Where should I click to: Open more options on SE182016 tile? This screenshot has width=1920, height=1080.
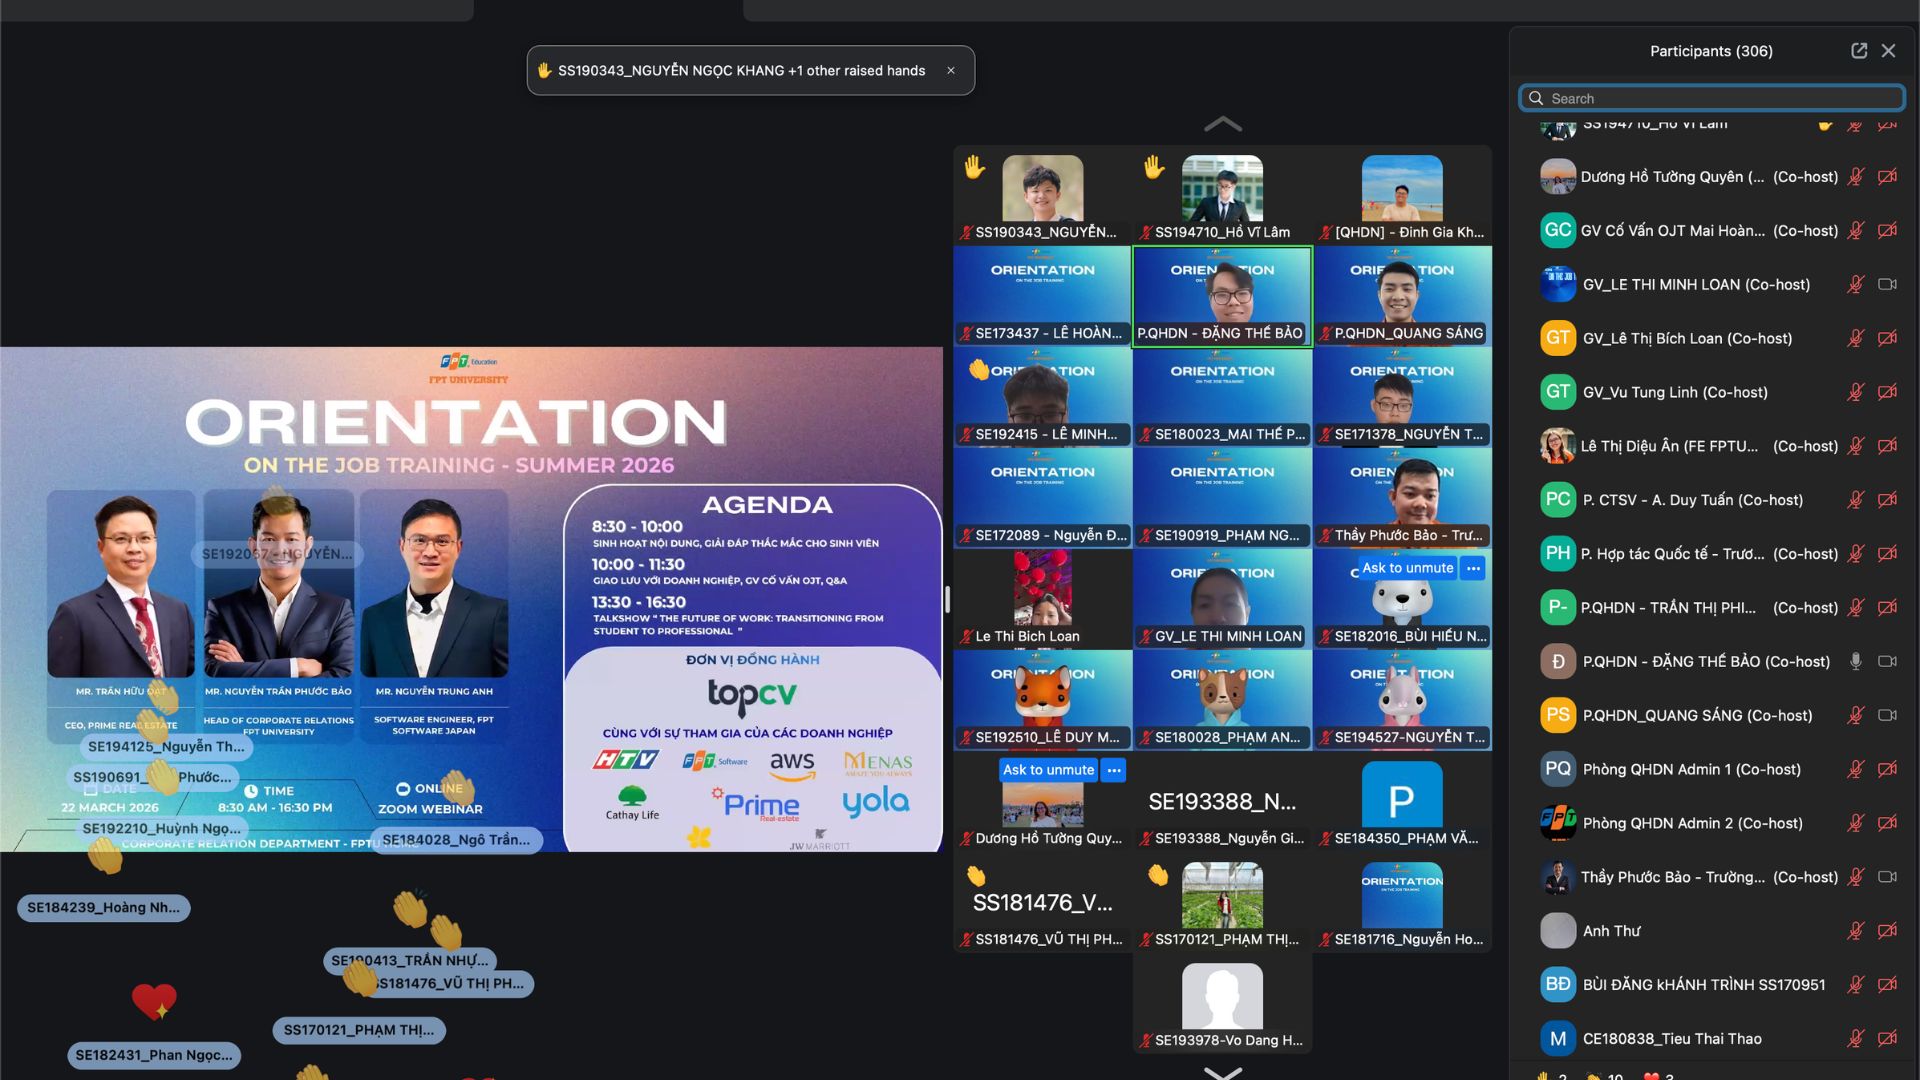(x=1473, y=568)
